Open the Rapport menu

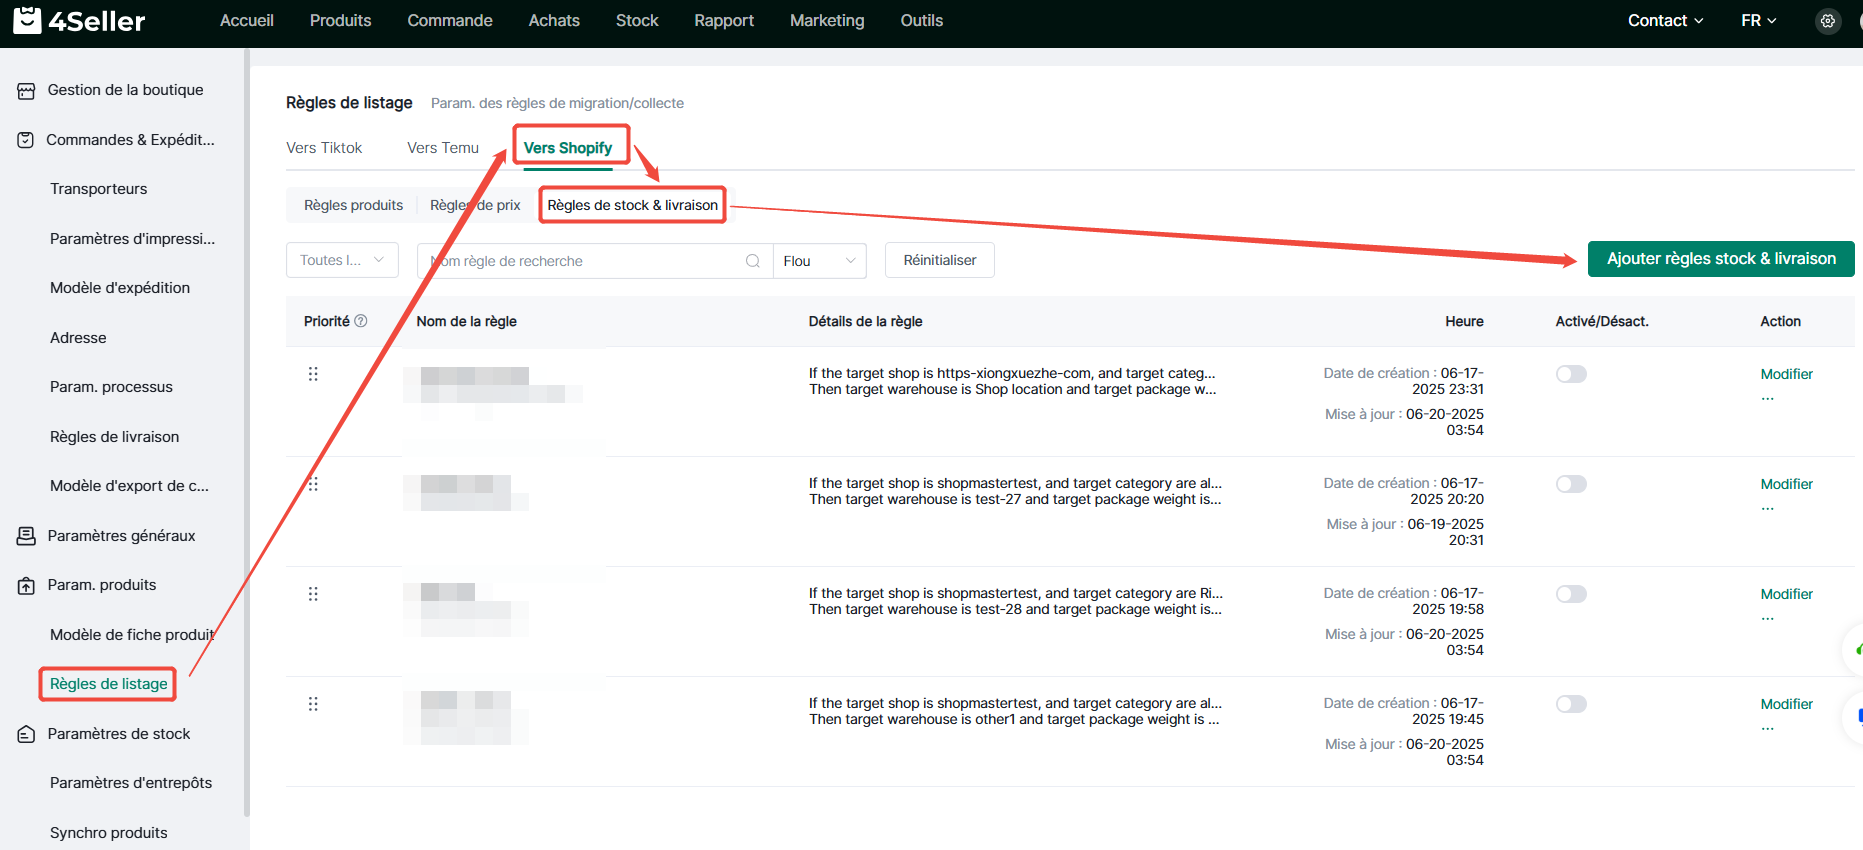[x=724, y=20]
